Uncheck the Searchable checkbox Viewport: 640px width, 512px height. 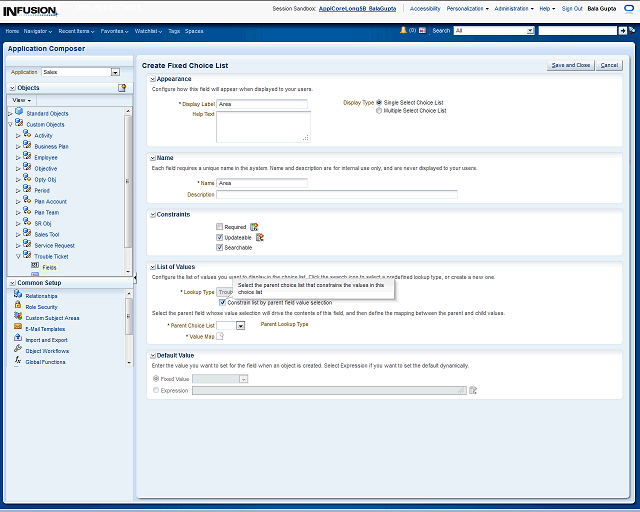pos(220,247)
